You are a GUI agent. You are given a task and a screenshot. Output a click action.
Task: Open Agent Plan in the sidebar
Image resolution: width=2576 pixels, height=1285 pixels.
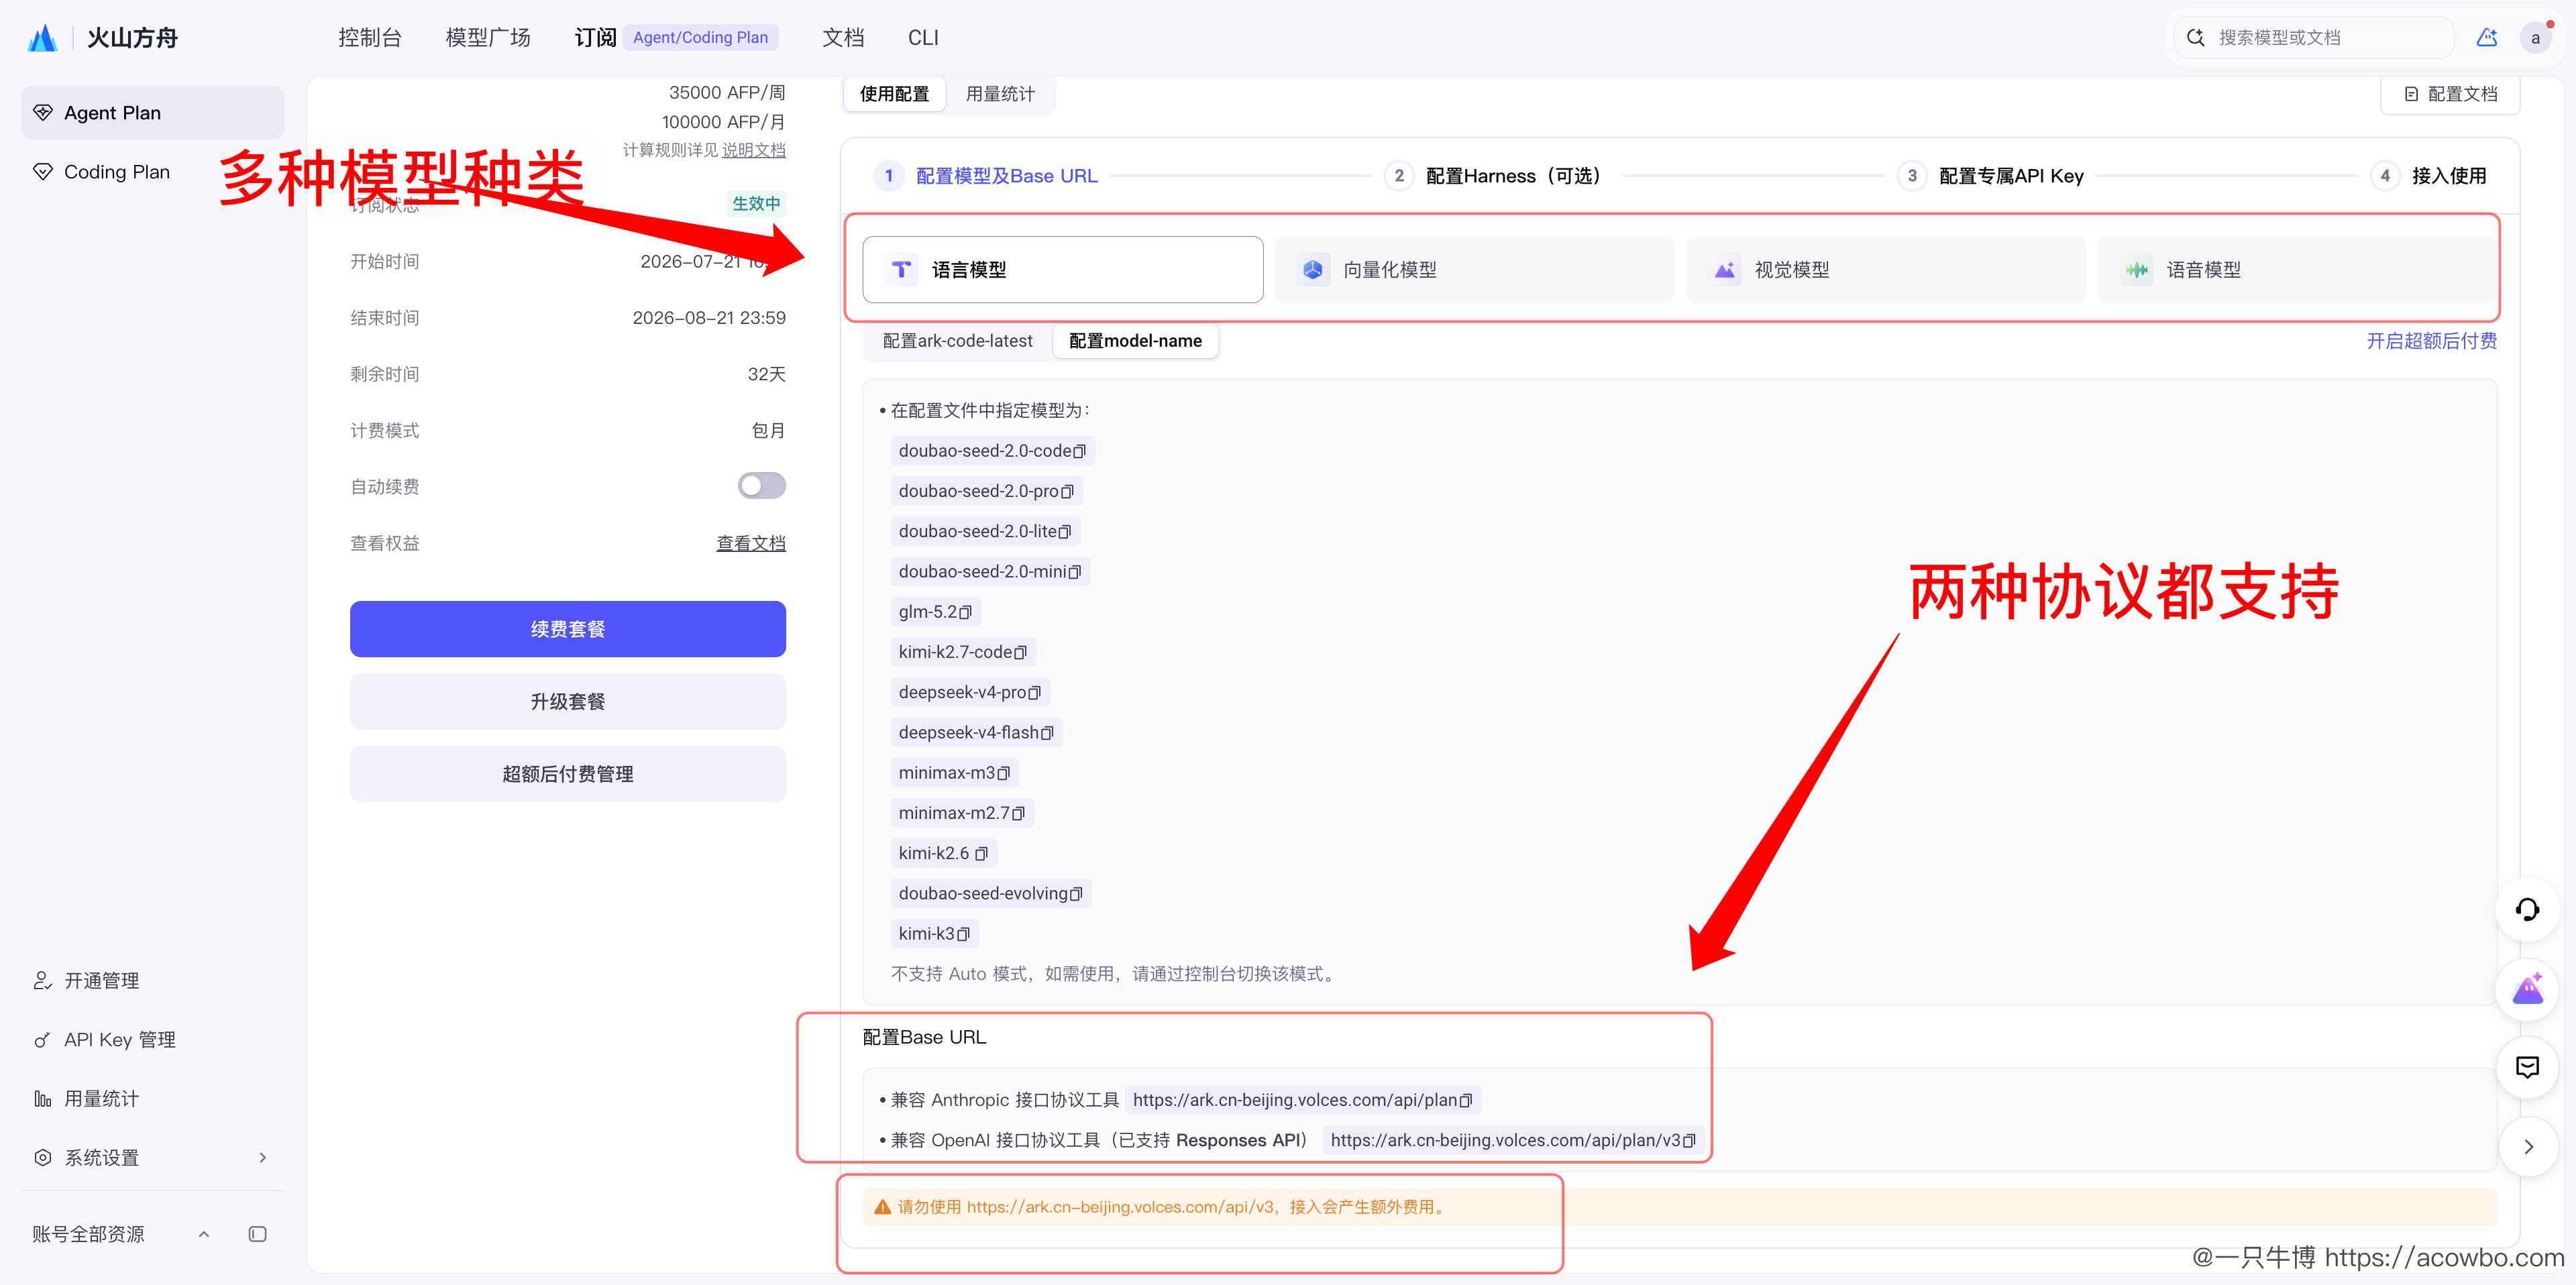[153, 113]
